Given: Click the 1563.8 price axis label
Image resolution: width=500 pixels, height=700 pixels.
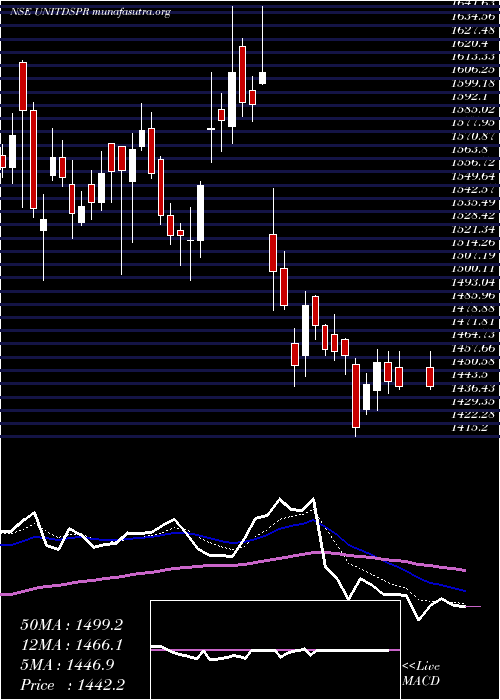Looking at the screenshot, I should click(471, 150).
